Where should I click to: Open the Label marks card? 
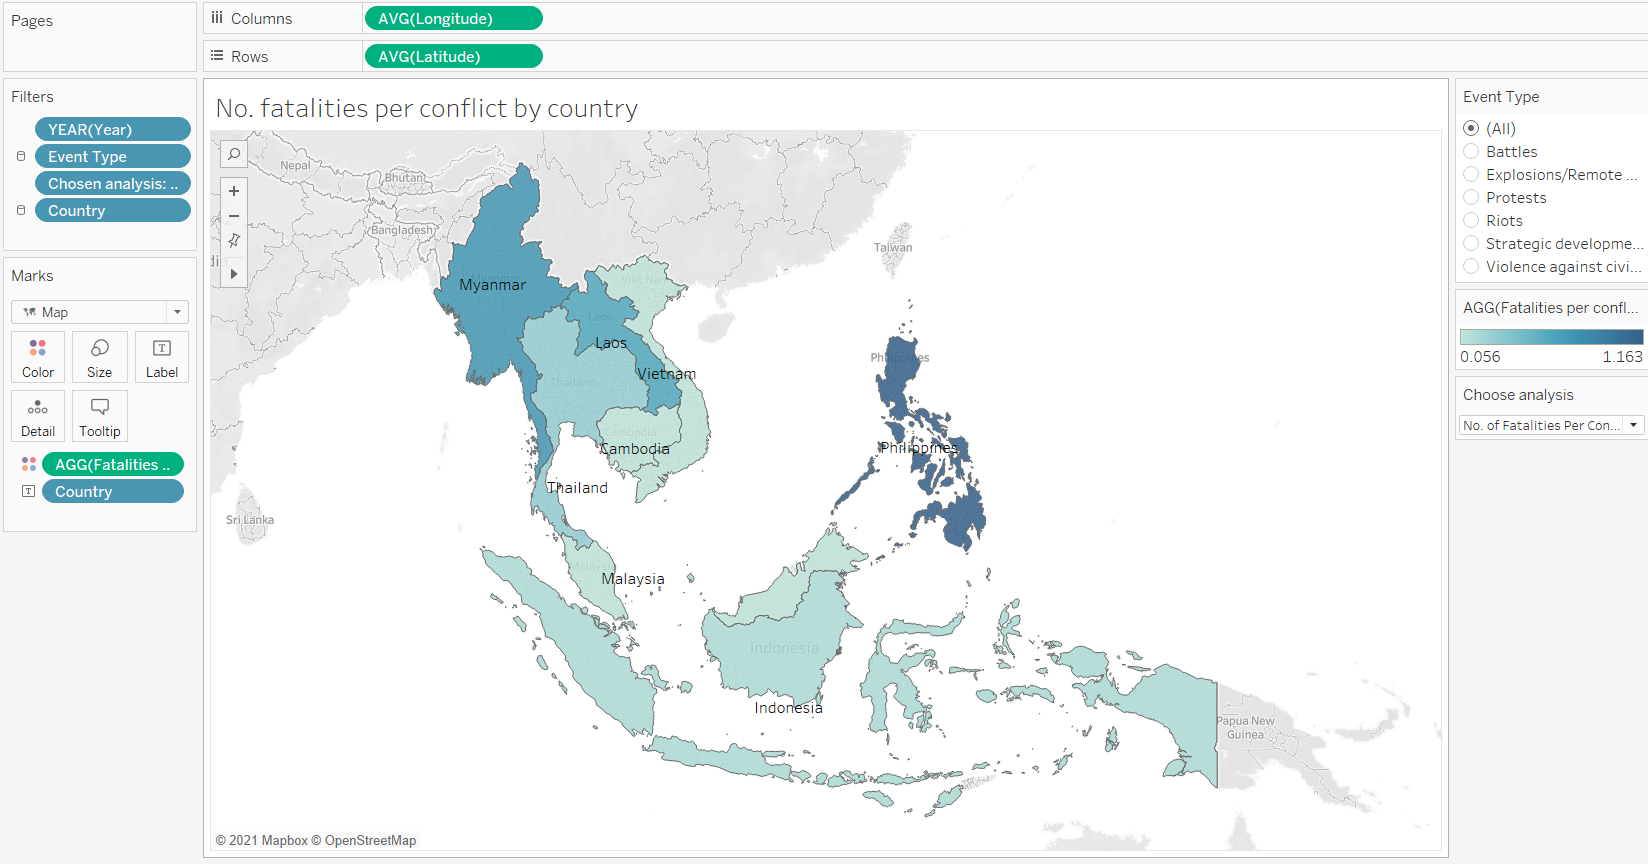tap(161, 357)
